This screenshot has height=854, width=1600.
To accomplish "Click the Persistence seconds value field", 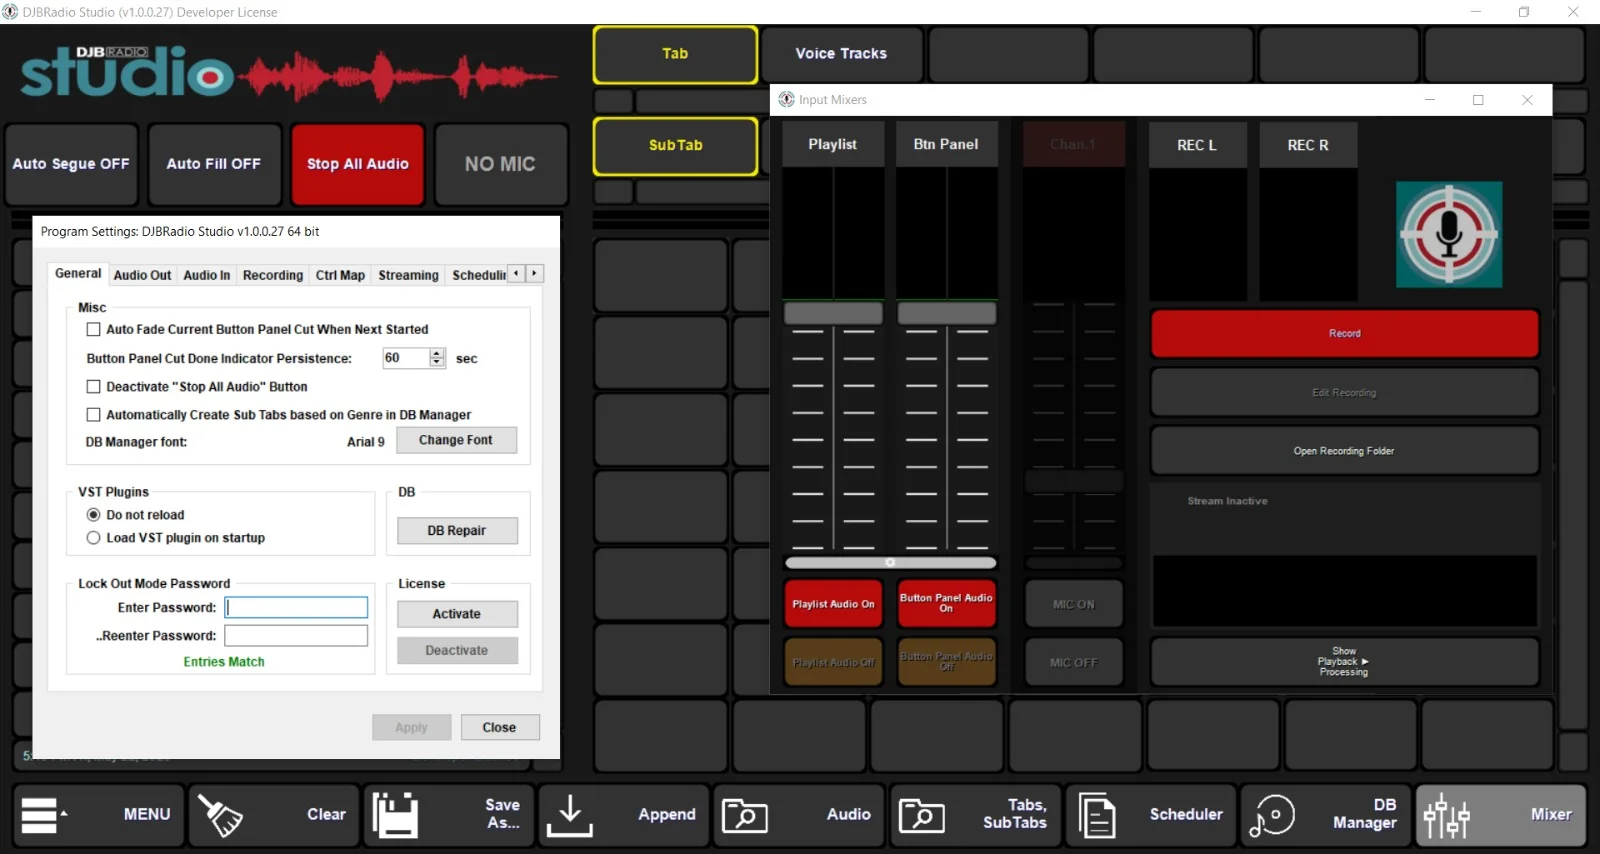I will point(406,358).
